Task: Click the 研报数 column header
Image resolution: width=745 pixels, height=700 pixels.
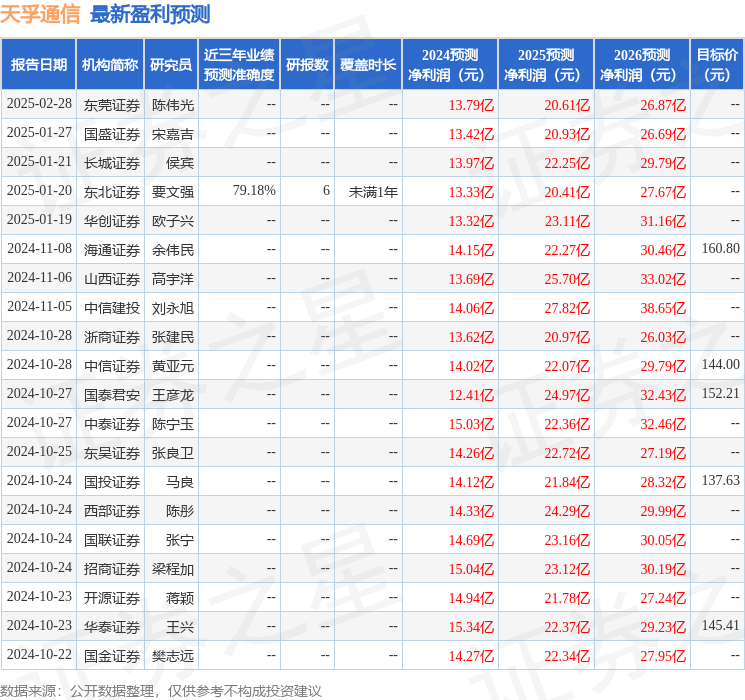Action: 307,65
